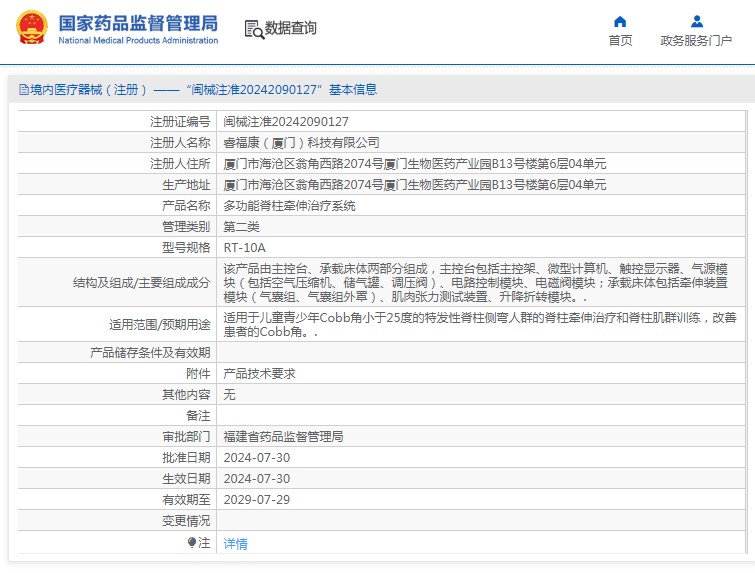The image size is (755, 573).
Task: Click attachment value 产品技术要求
Action: [260, 374]
